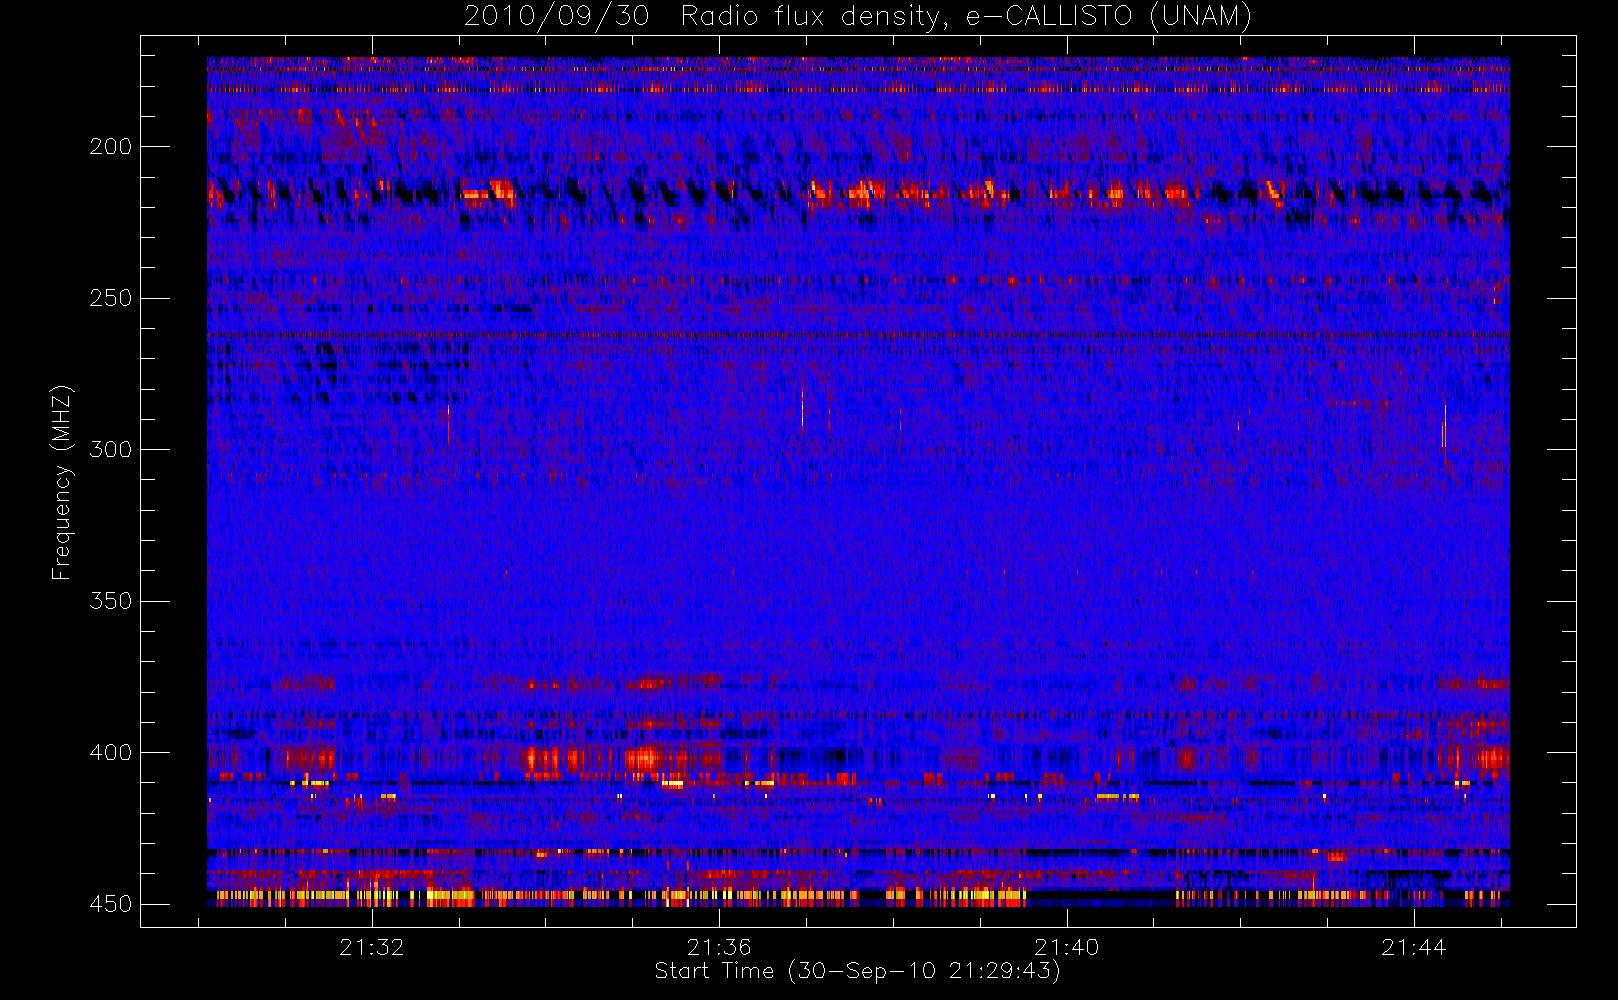
Task: Click the 350 frequency tick label
Action: coord(110,601)
